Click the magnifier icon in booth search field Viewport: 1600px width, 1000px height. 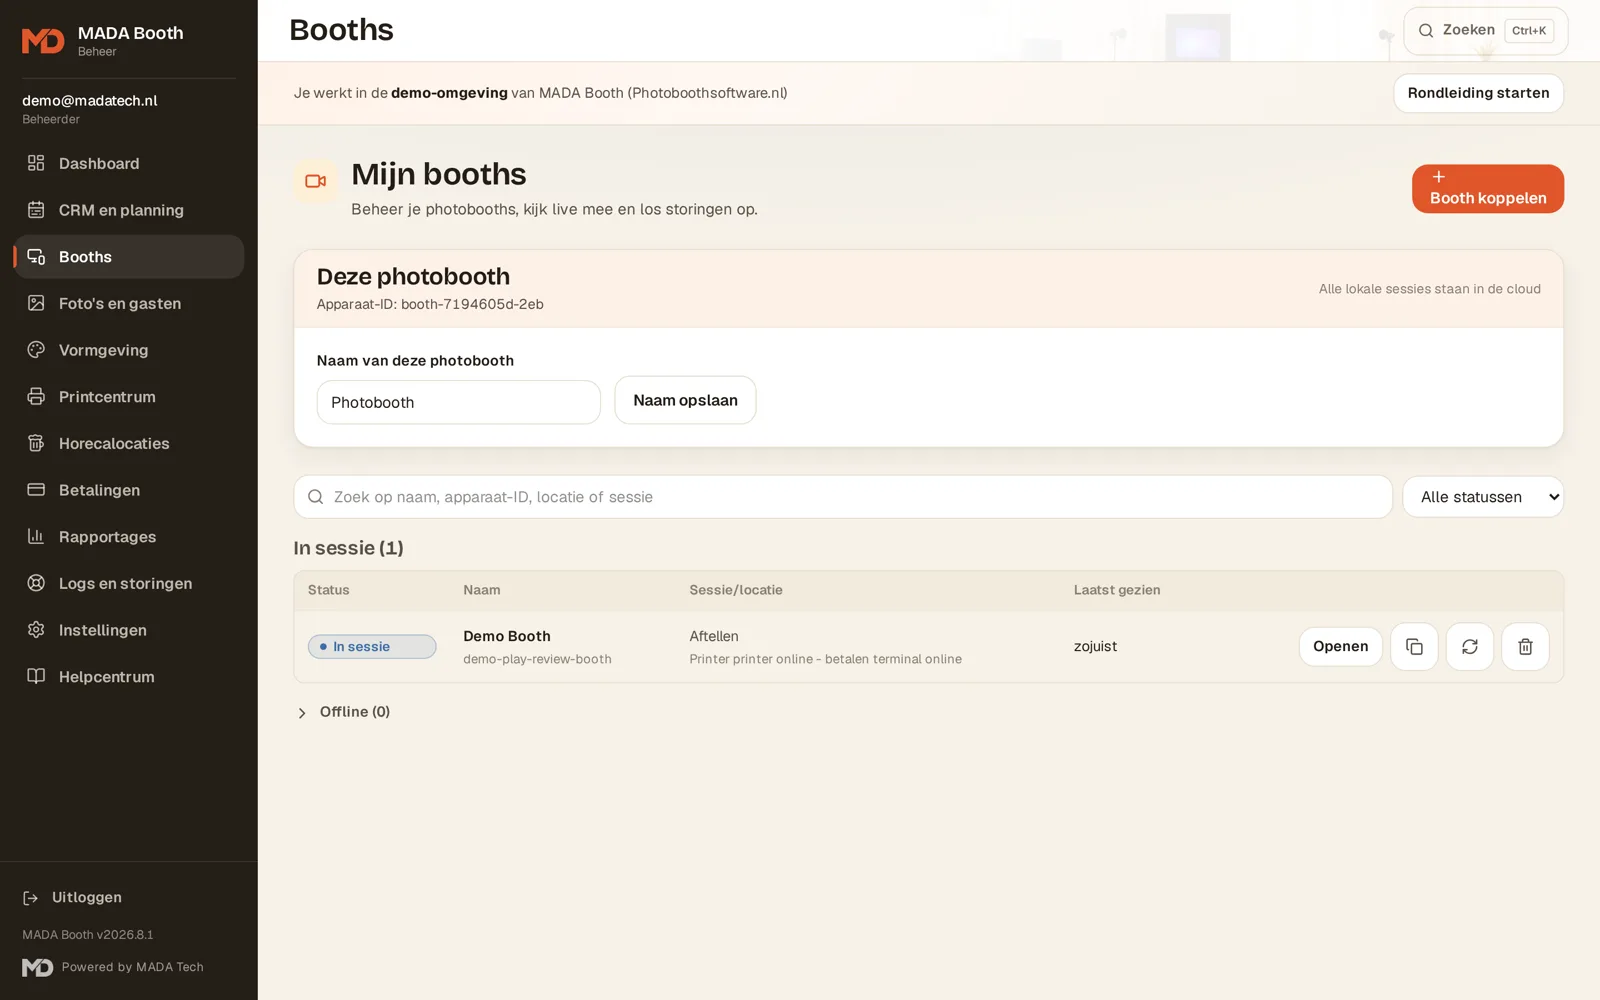coord(315,497)
